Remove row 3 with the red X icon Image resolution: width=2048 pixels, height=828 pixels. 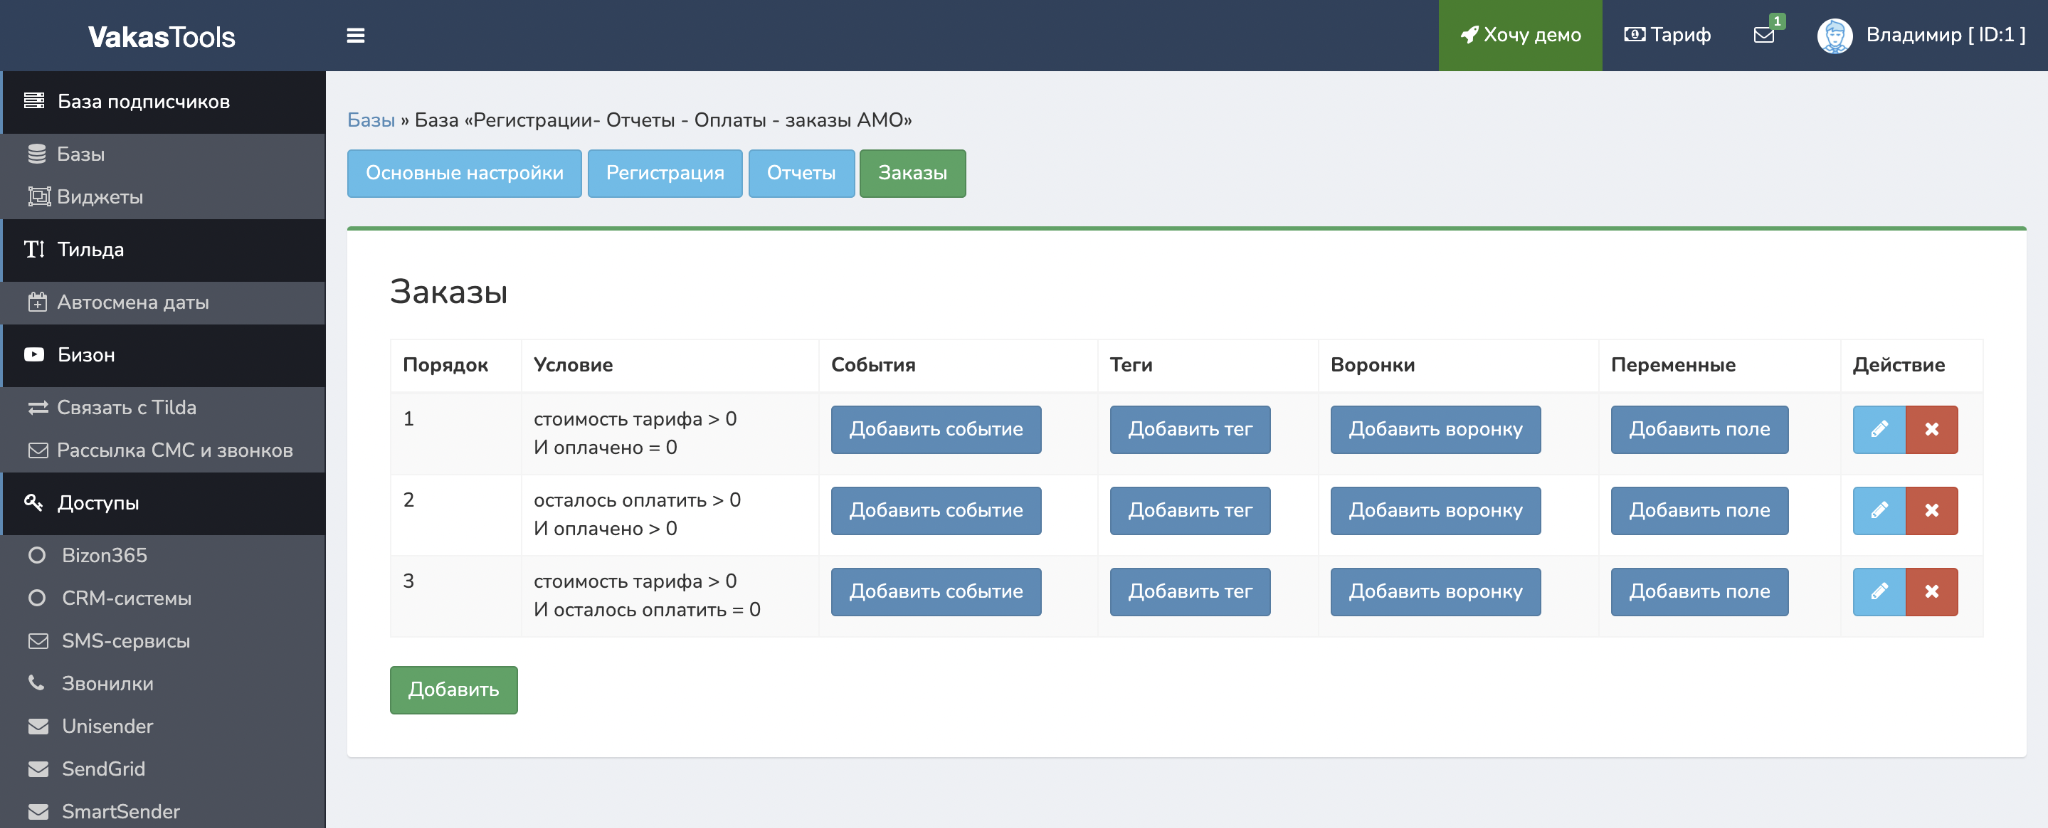(x=1931, y=592)
